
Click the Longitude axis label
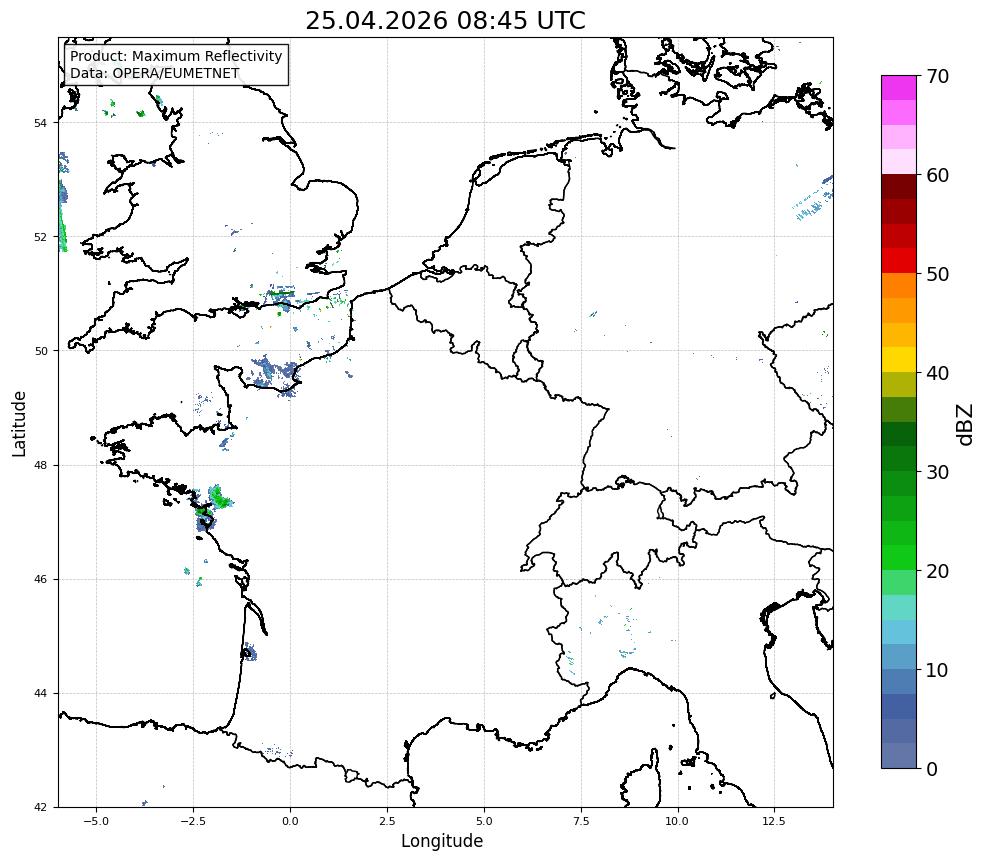(x=442, y=841)
